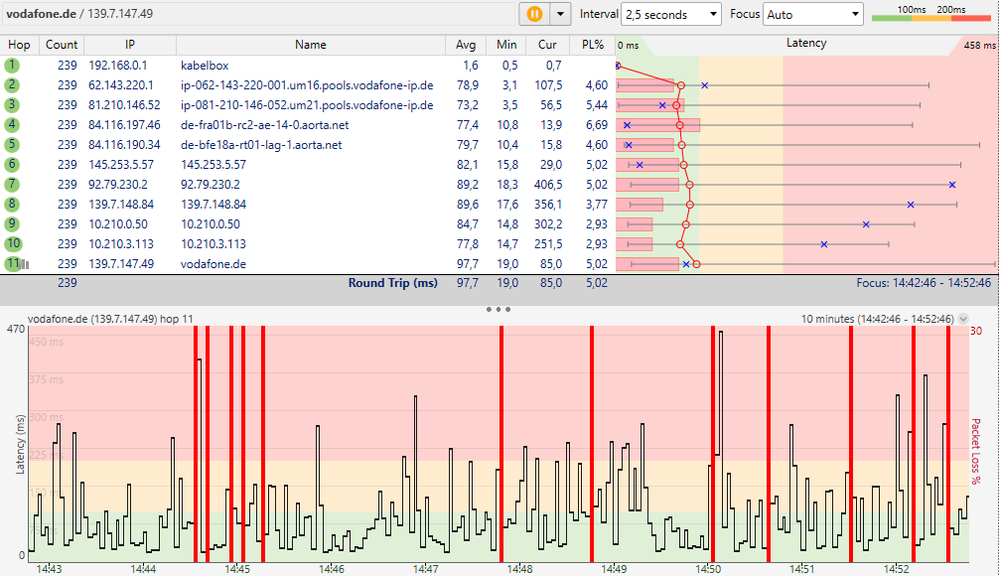Viewport: 999px width, 576px height.
Task: Click the 458 ms latency scale maximum label
Action: point(979,45)
